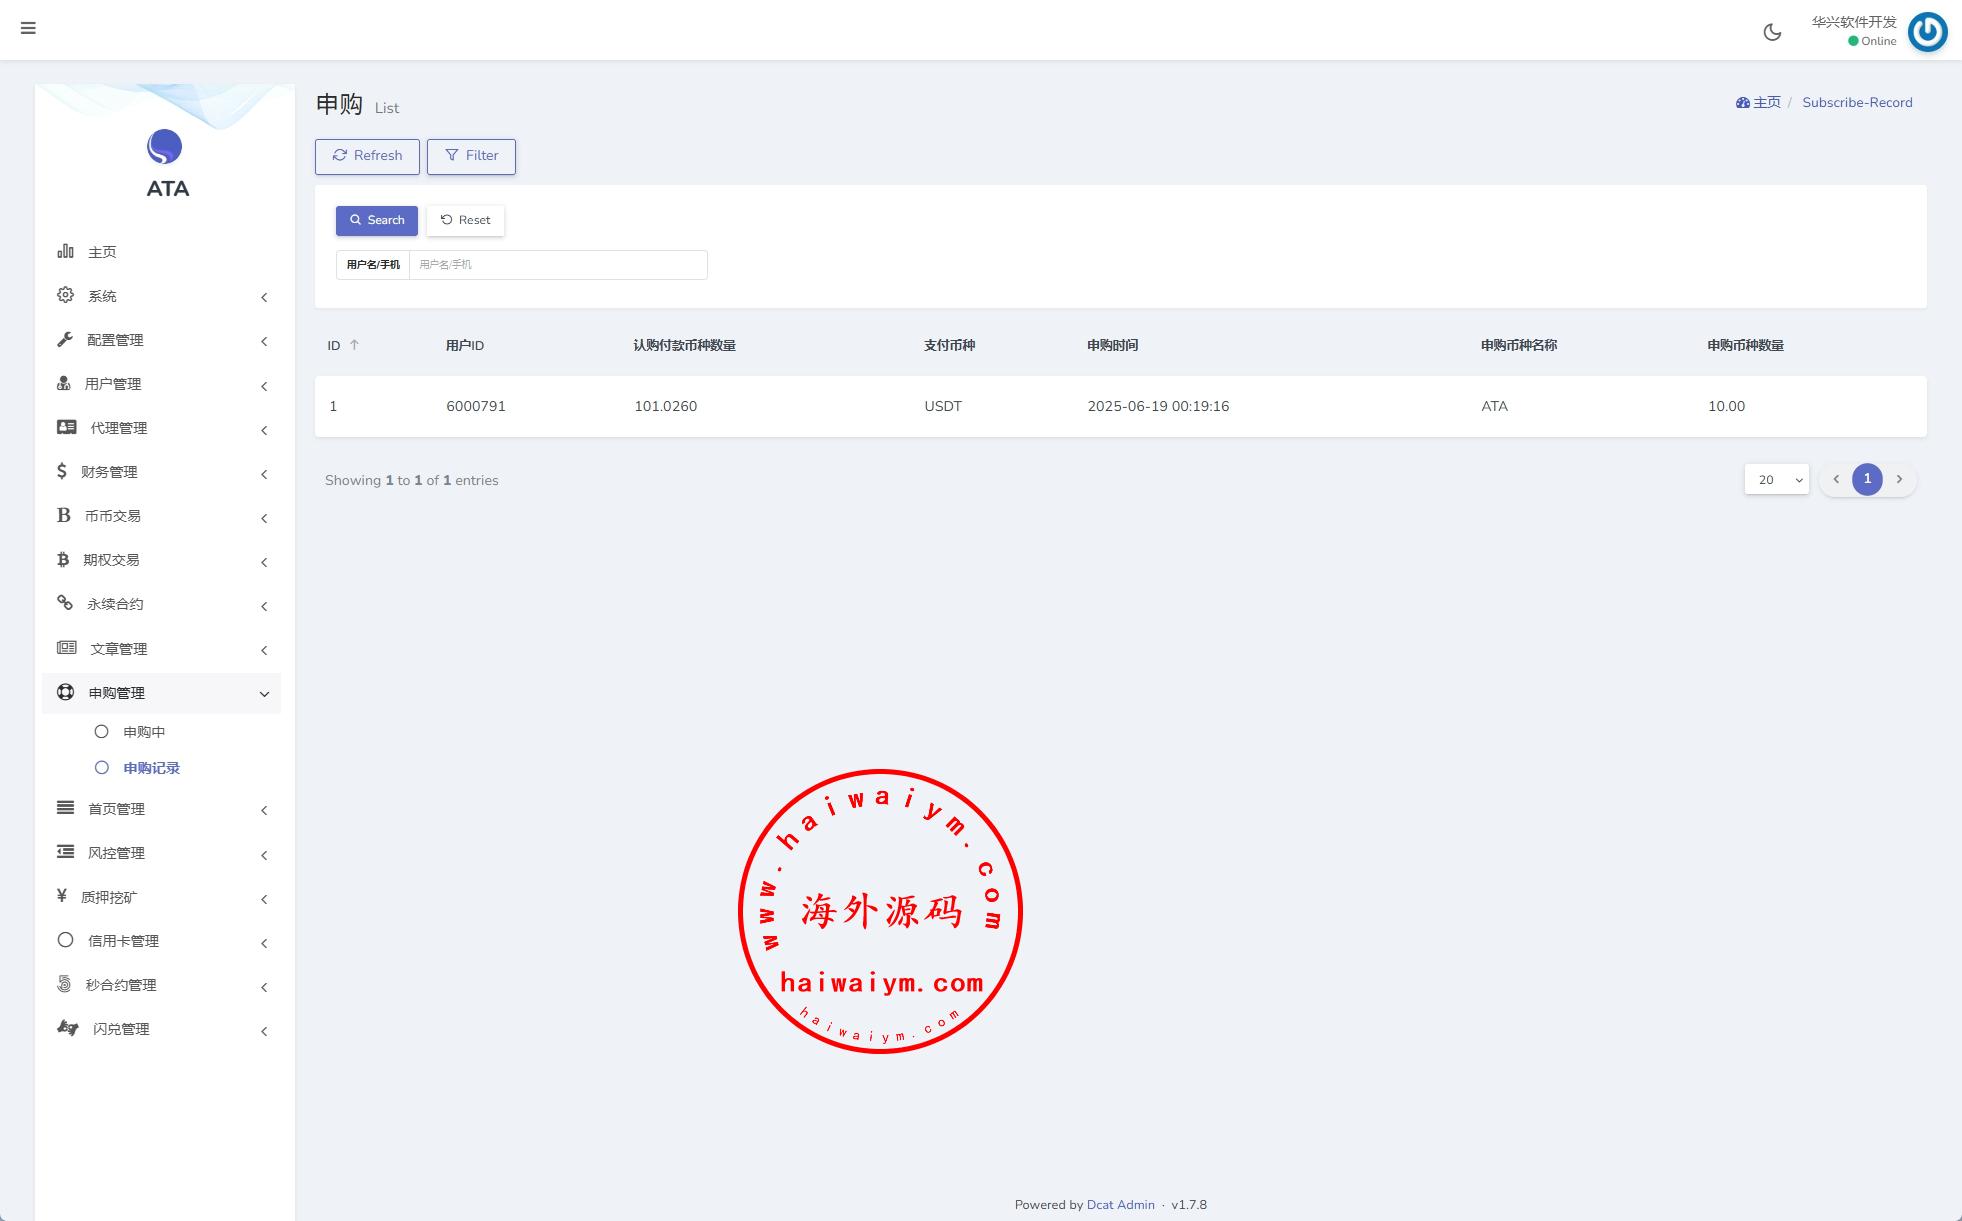Select the 申购记录 submenu item
The image size is (1962, 1221).
click(151, 768)
